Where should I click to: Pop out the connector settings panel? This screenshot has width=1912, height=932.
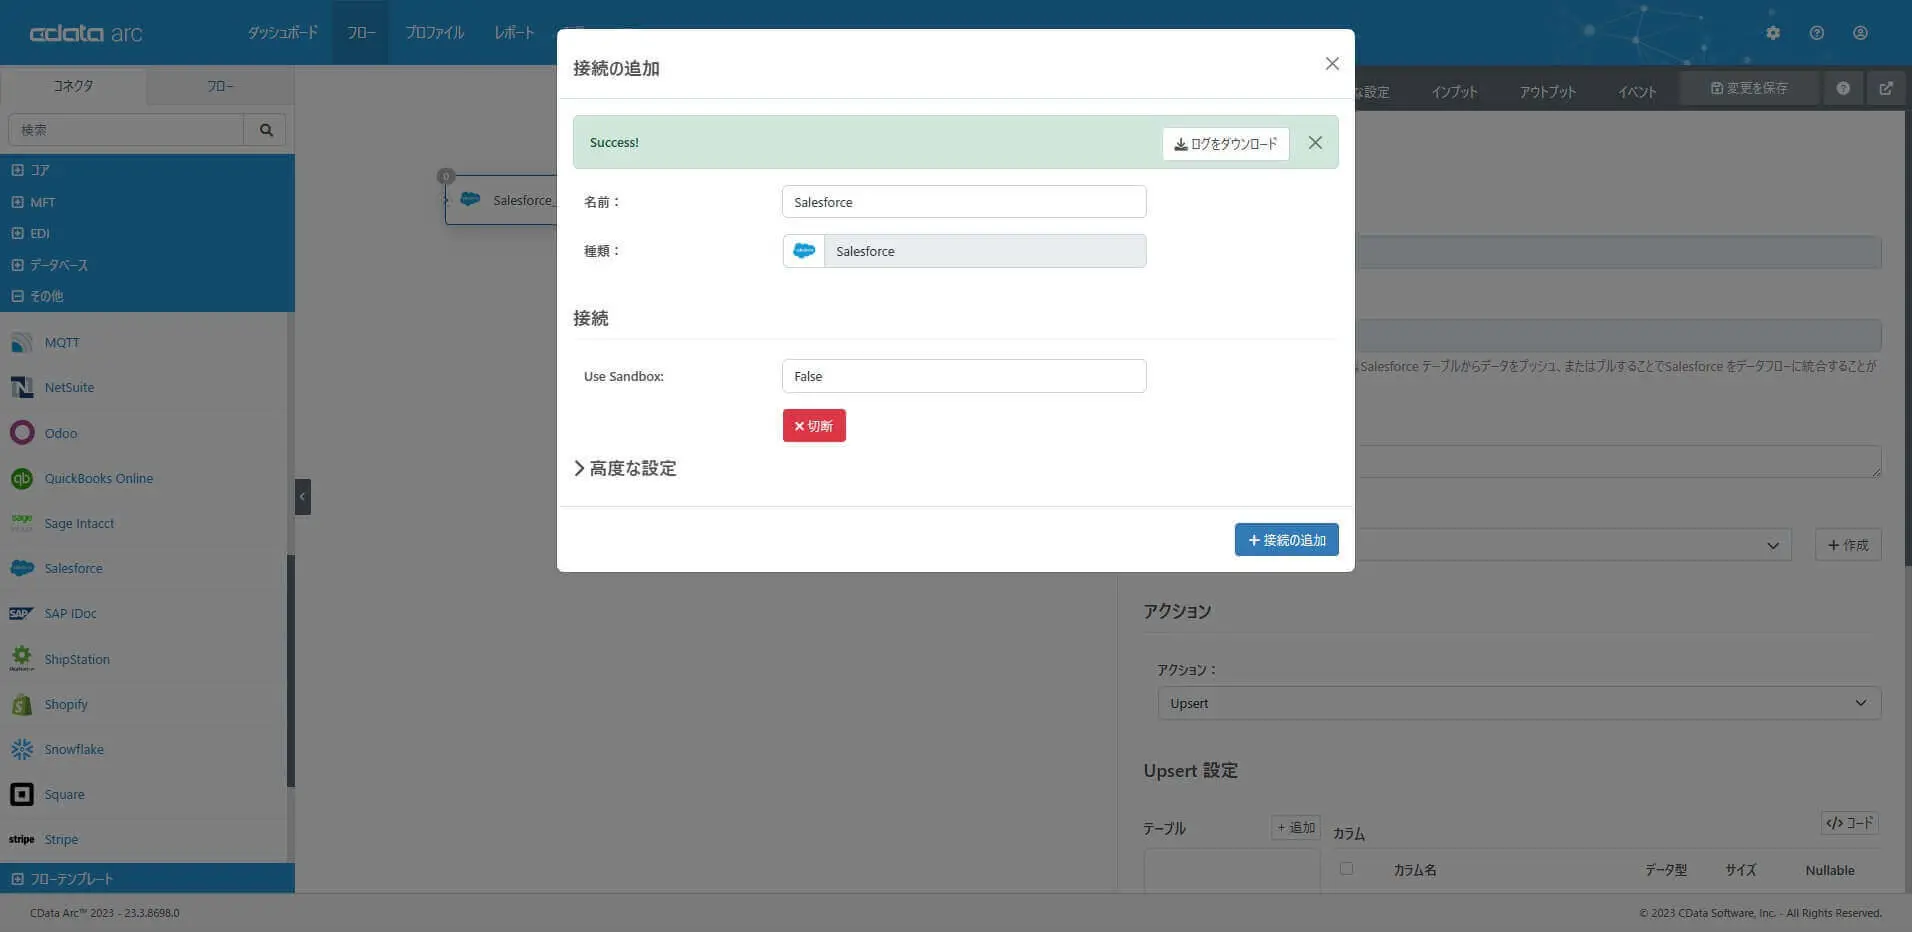pos(1886,88)
